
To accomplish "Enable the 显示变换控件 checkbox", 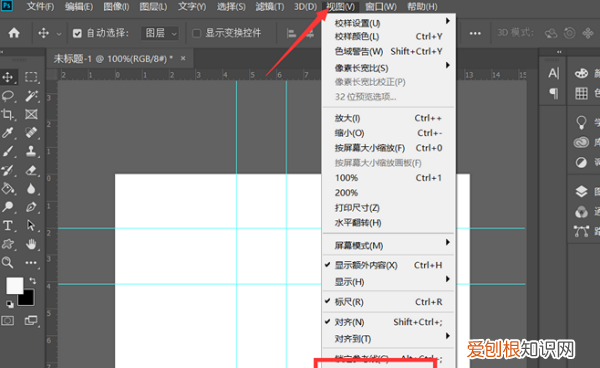I will click(x=196, y=34).
